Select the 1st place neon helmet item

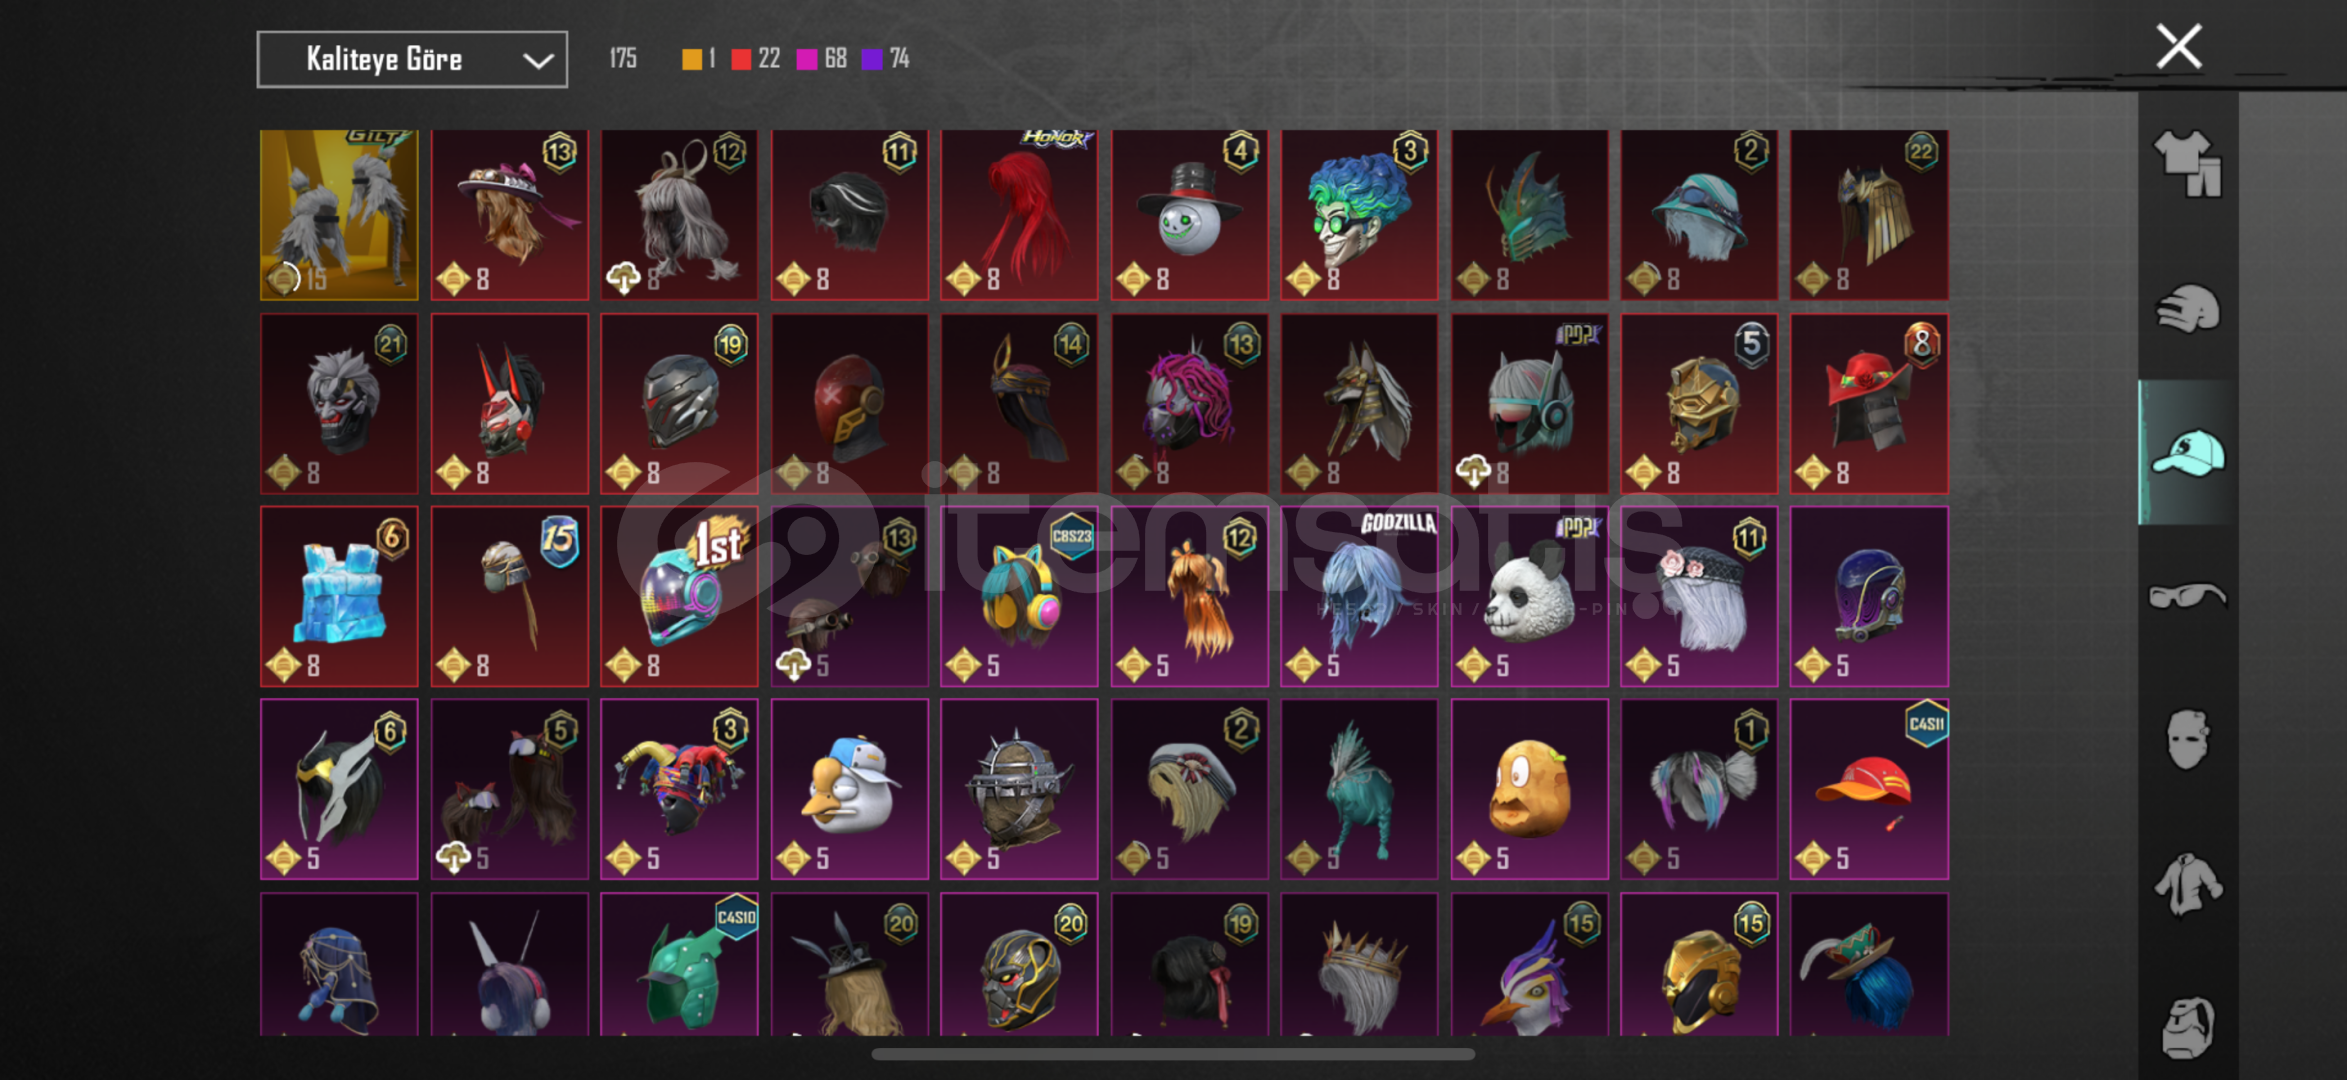[679, 596]
